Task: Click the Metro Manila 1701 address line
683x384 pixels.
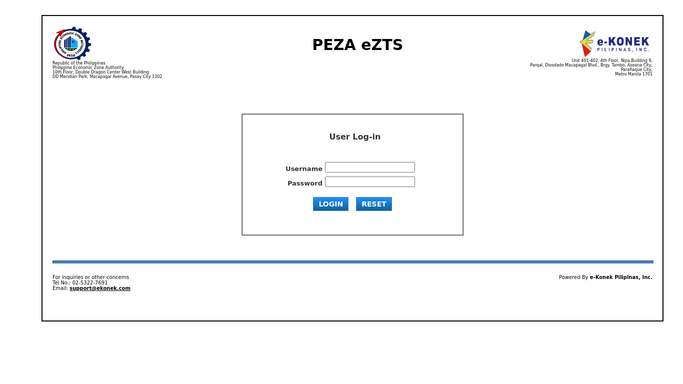Action: point(634,74)
